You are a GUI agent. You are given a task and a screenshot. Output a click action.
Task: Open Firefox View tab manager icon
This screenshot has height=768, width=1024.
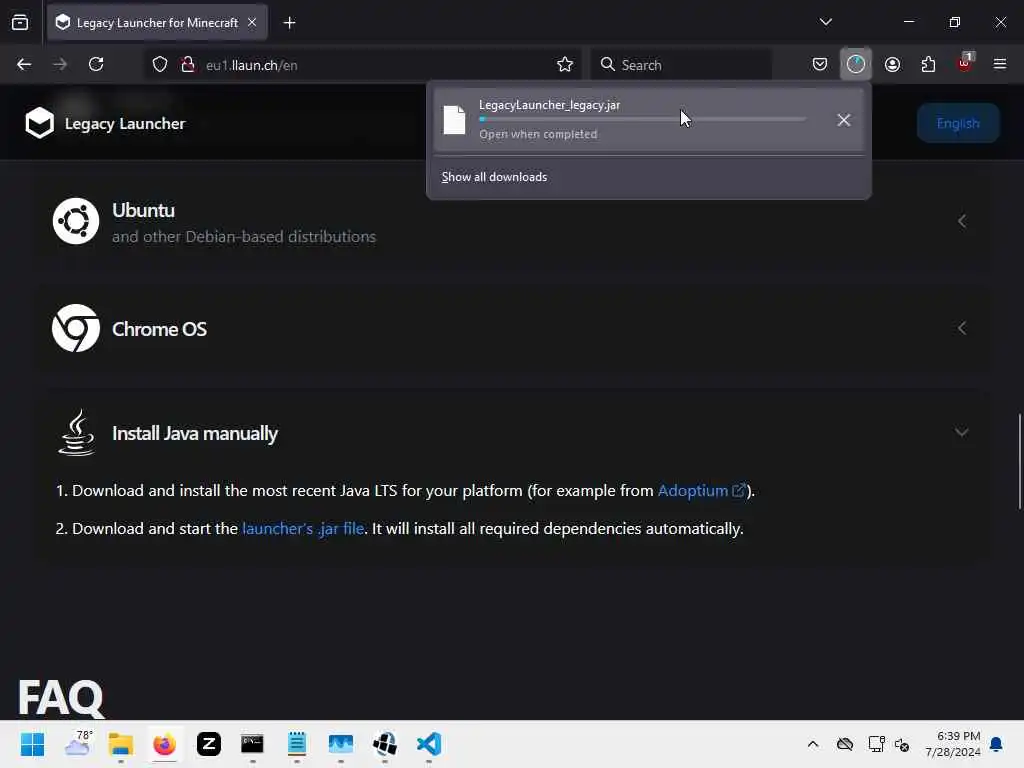(20, 23)
